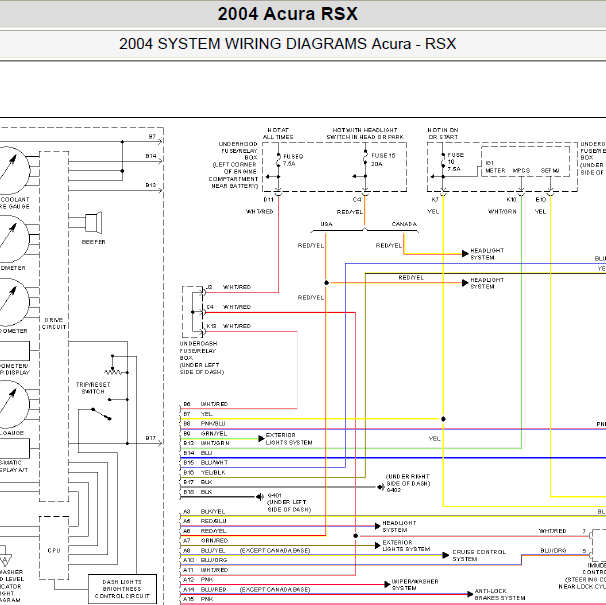Select the B17 BLK connector row
This screenshot has height=605, width=606.
(x=197, y=482)
